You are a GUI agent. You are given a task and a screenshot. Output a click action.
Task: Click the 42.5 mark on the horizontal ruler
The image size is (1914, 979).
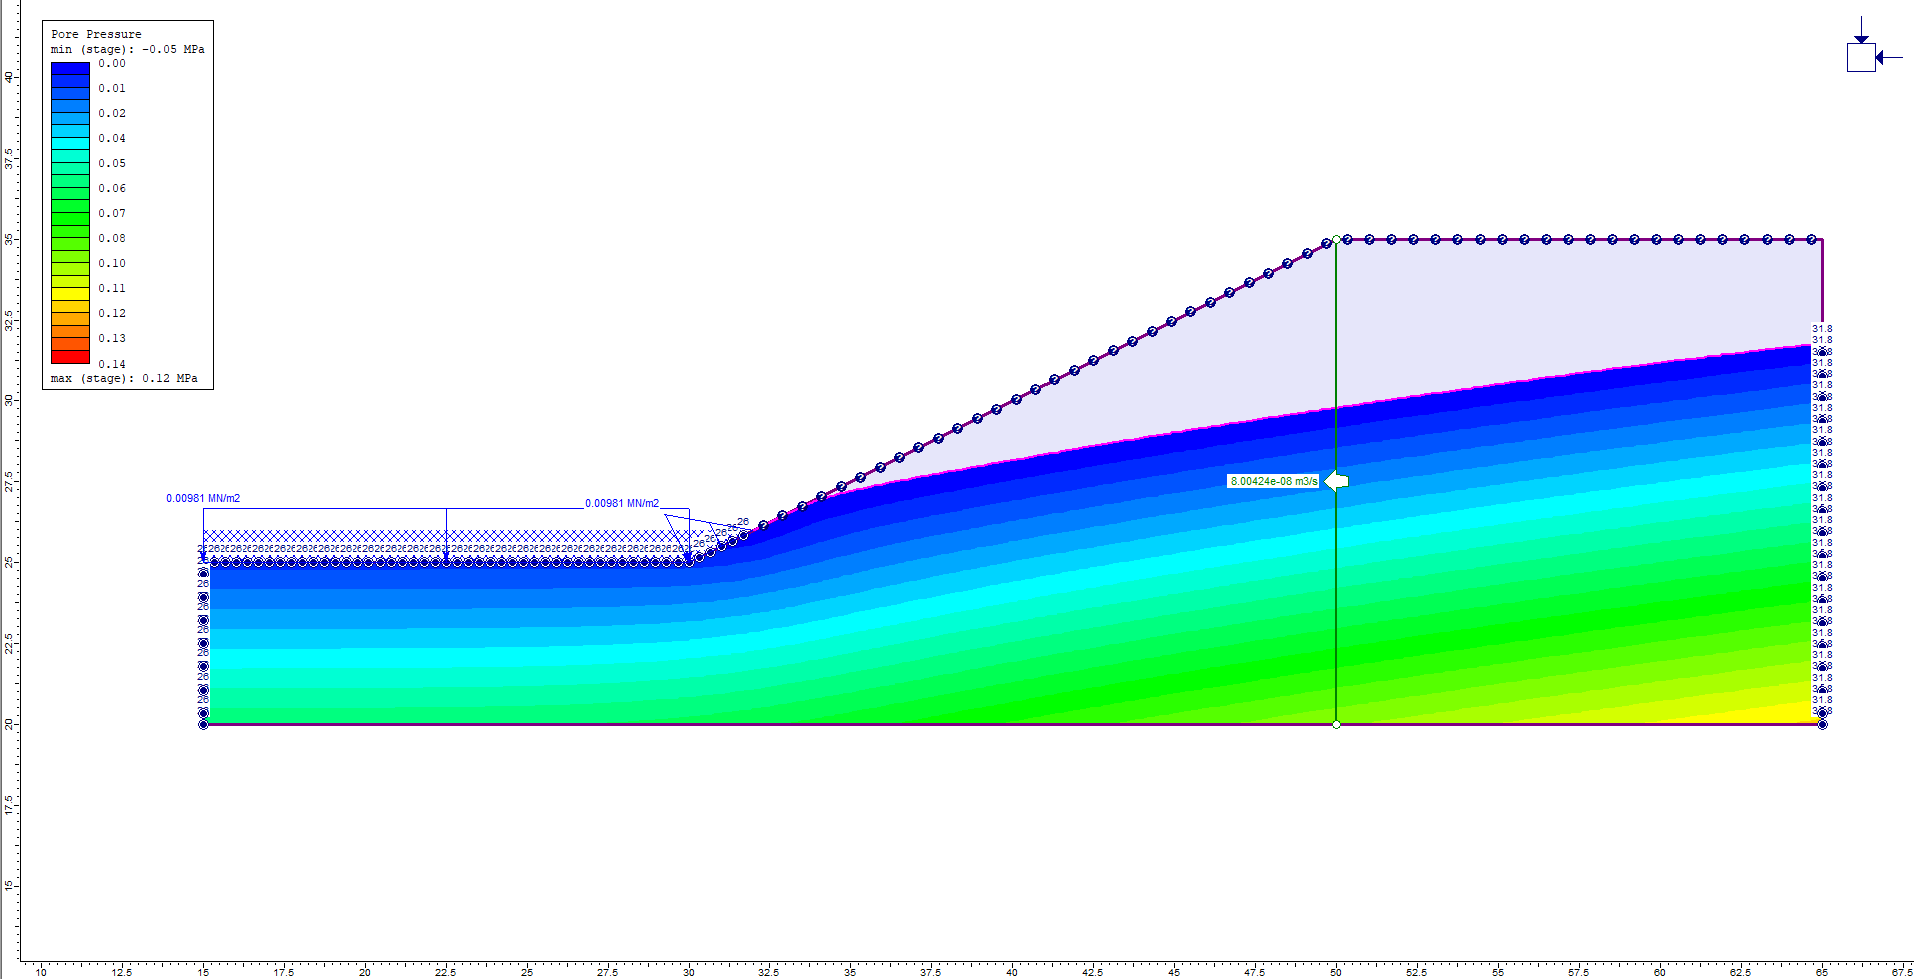(1093, 971)
